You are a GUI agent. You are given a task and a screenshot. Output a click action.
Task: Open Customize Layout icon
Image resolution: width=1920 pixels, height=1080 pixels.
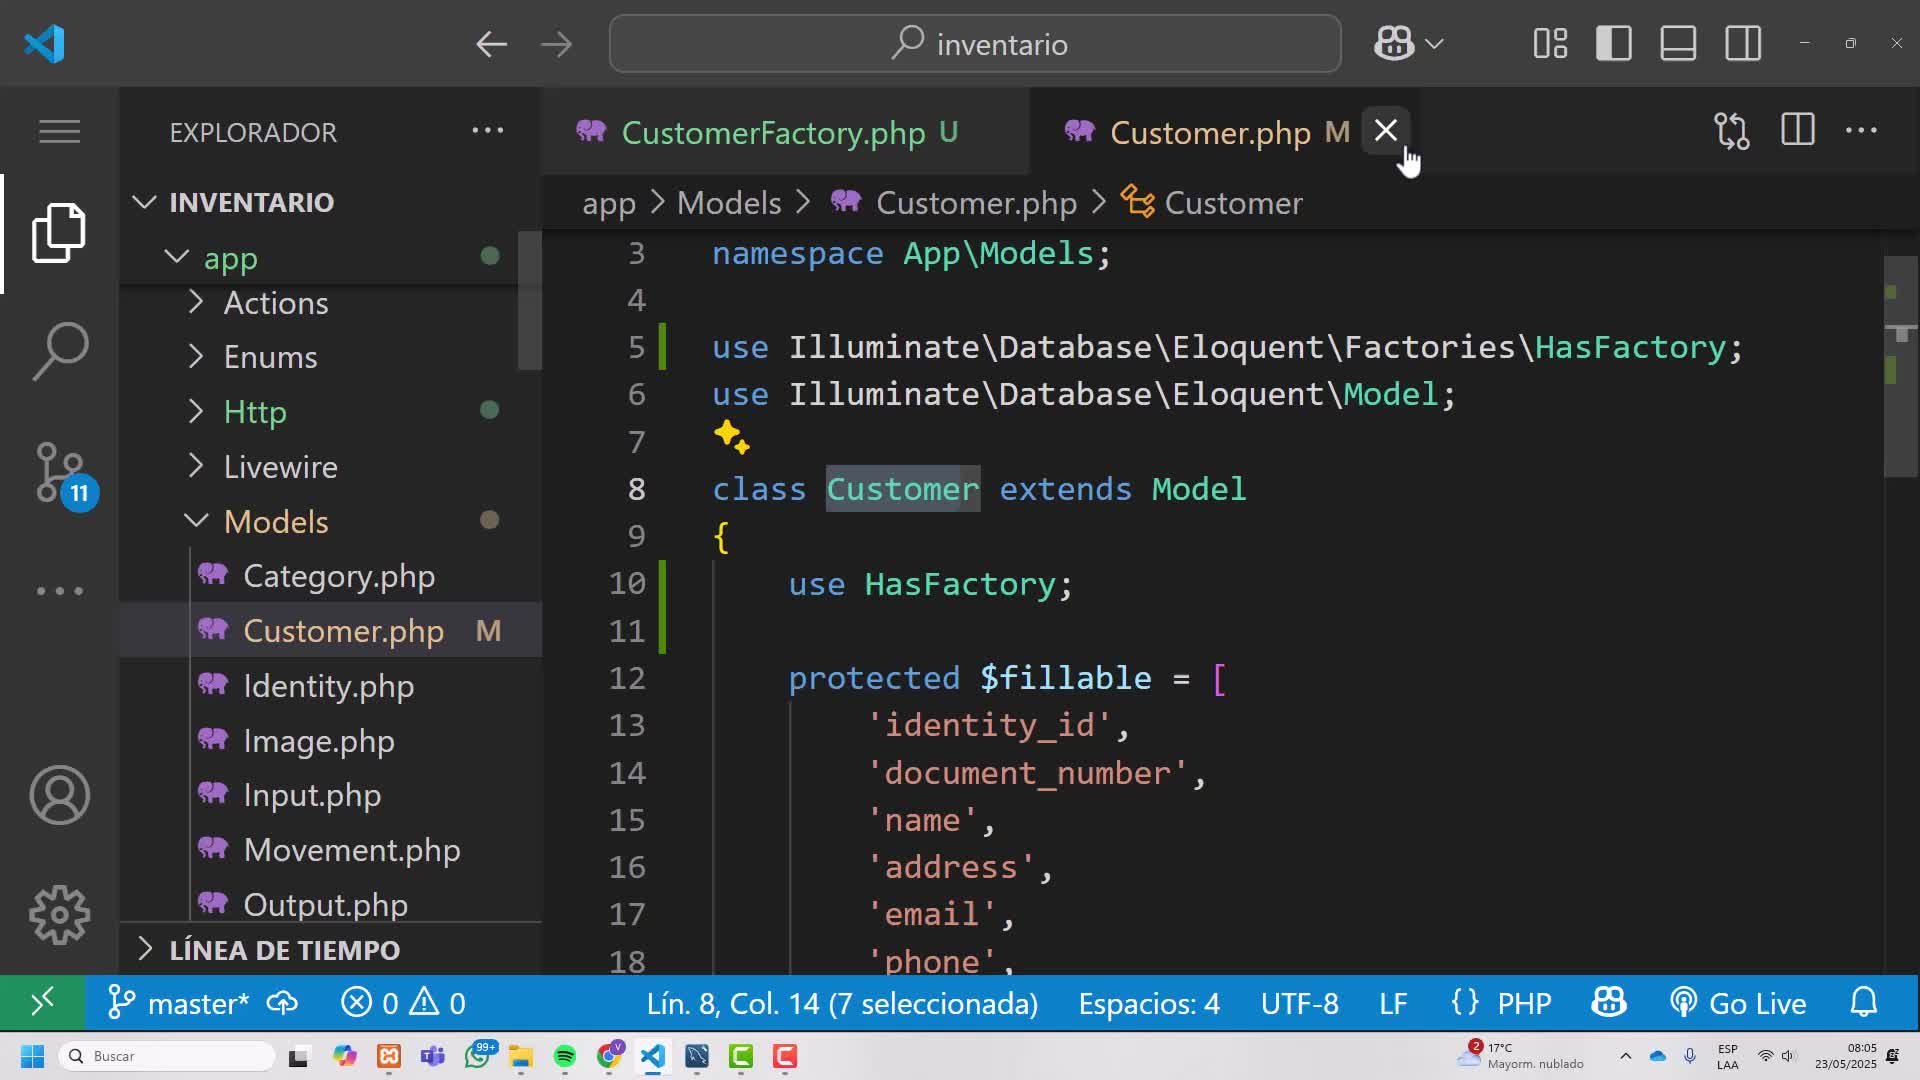pos(1550,44)
